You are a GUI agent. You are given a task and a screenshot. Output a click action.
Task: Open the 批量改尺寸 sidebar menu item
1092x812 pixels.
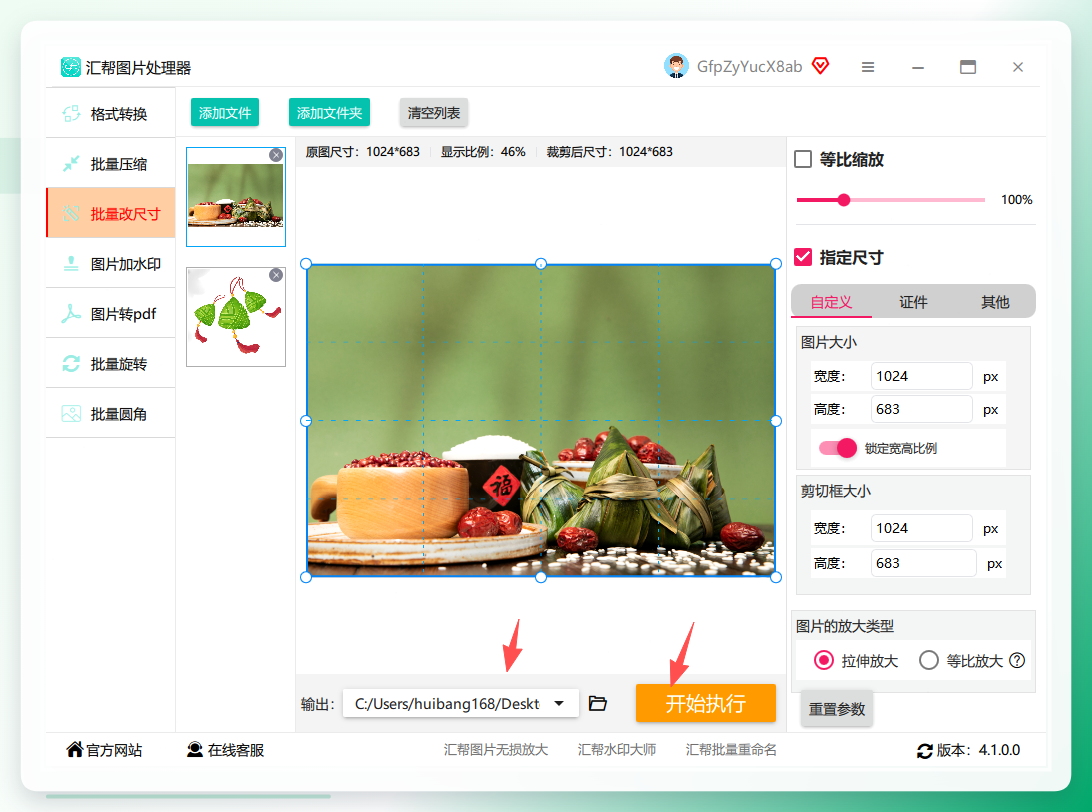tap(111, 212)
